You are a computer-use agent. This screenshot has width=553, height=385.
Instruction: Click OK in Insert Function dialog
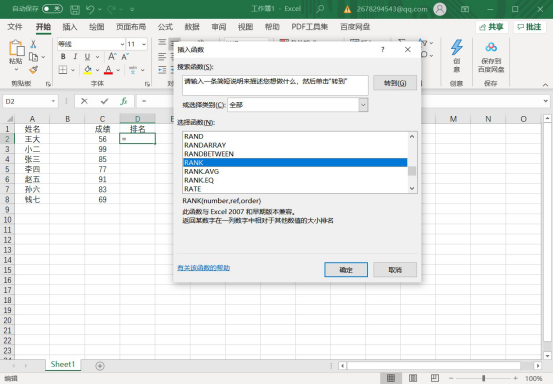[x=346, y=270]
